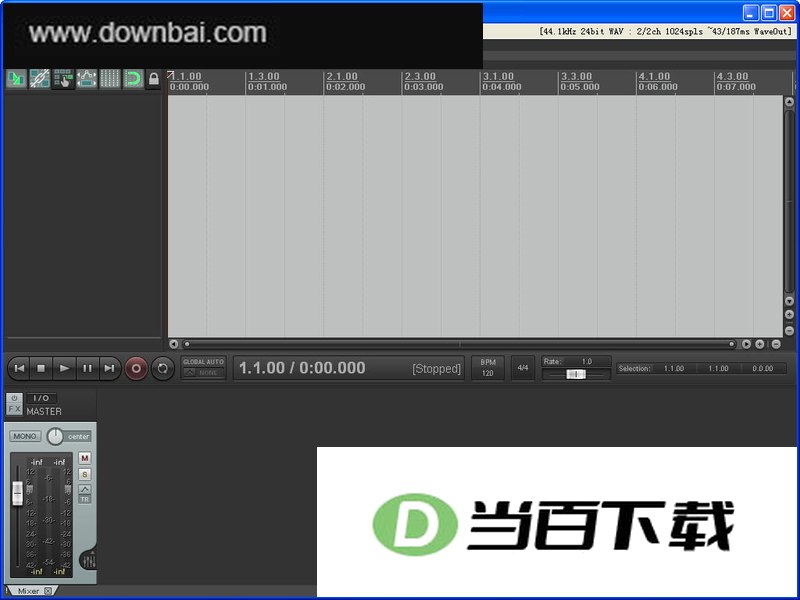This screenshot has height=600, width=800.
Task: Select the Mixer docker tab
Action: click(28, 591)
